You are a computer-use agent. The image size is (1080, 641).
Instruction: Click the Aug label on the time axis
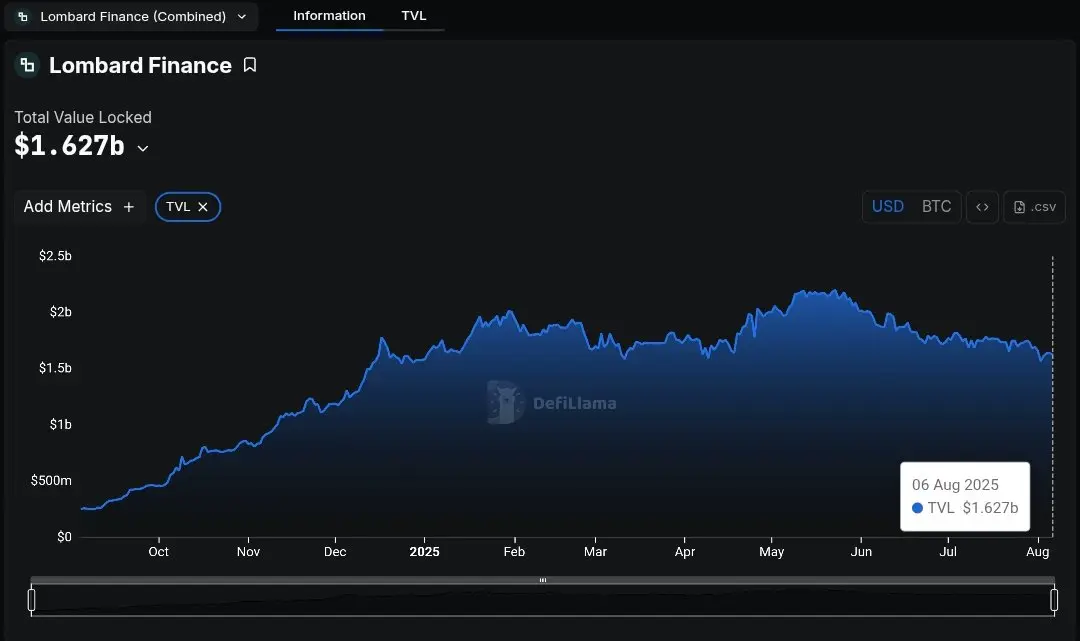pos(1037,551)
